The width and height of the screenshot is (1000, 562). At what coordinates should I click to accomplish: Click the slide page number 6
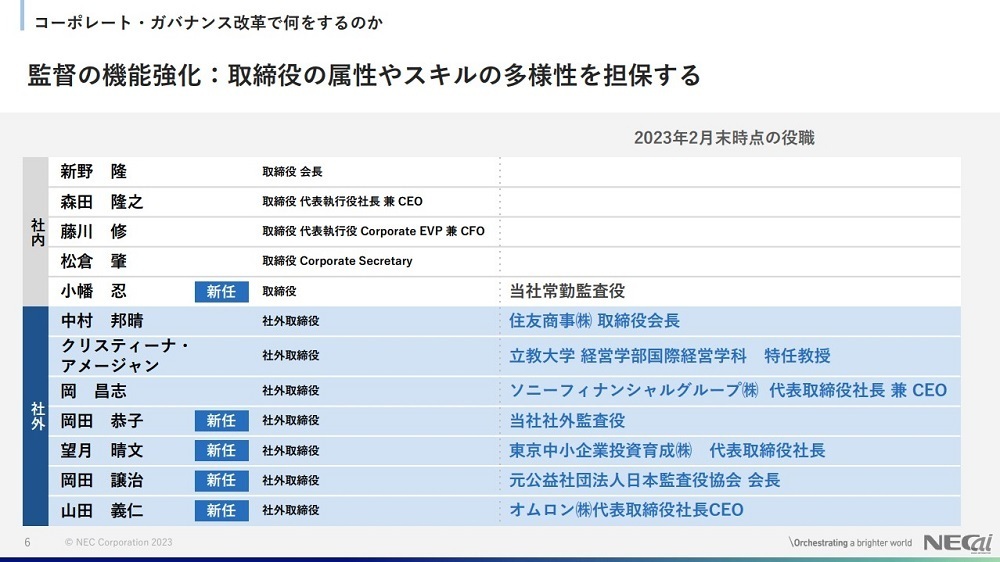coord(27,542)
